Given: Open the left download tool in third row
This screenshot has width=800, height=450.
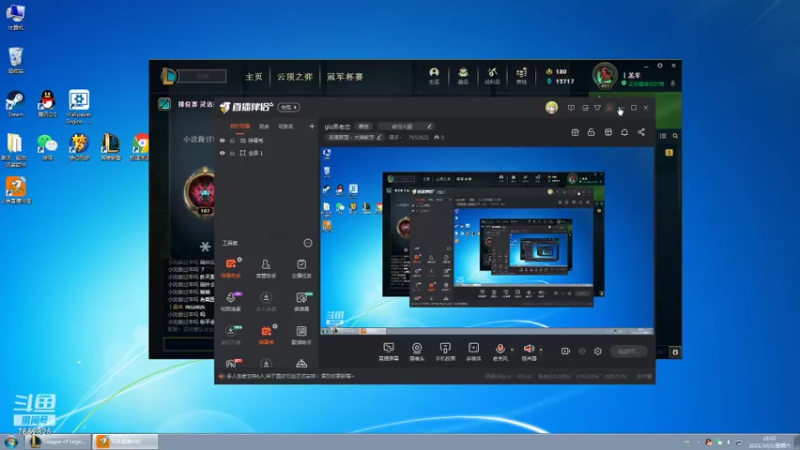Looking at the screenshot, I should (x=231, y=335).
